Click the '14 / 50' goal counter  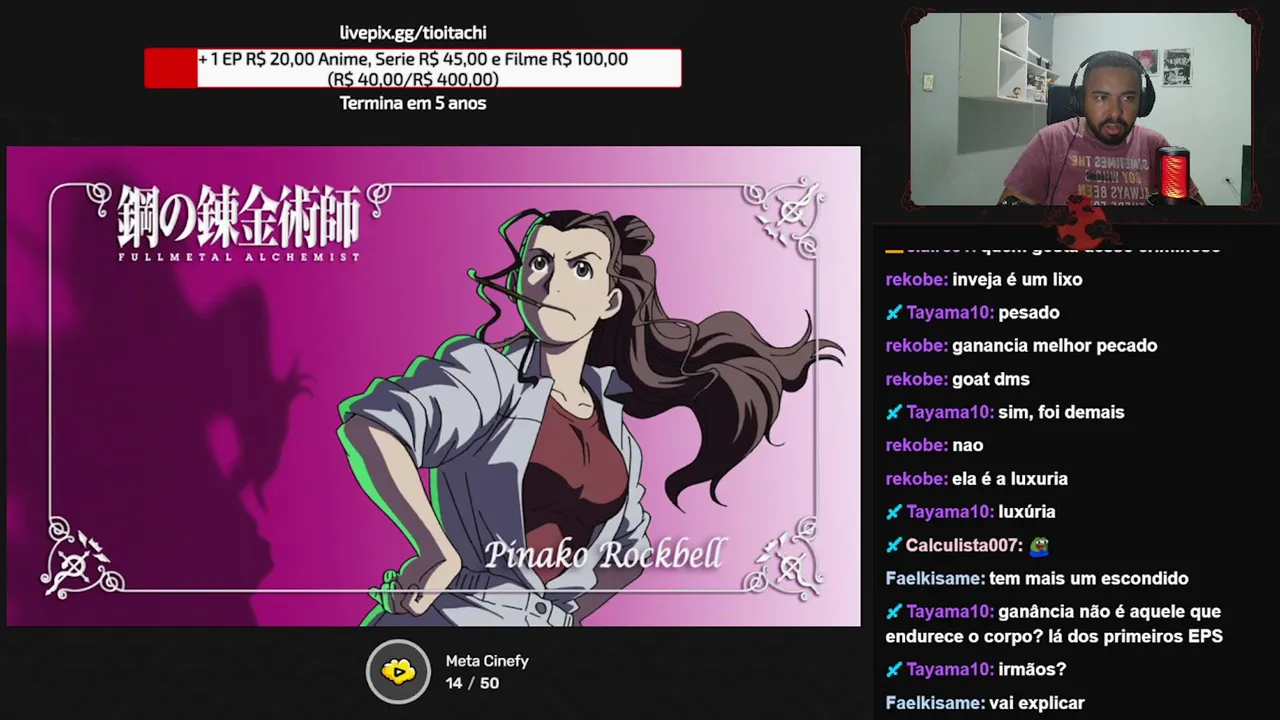tap(472, 683)
